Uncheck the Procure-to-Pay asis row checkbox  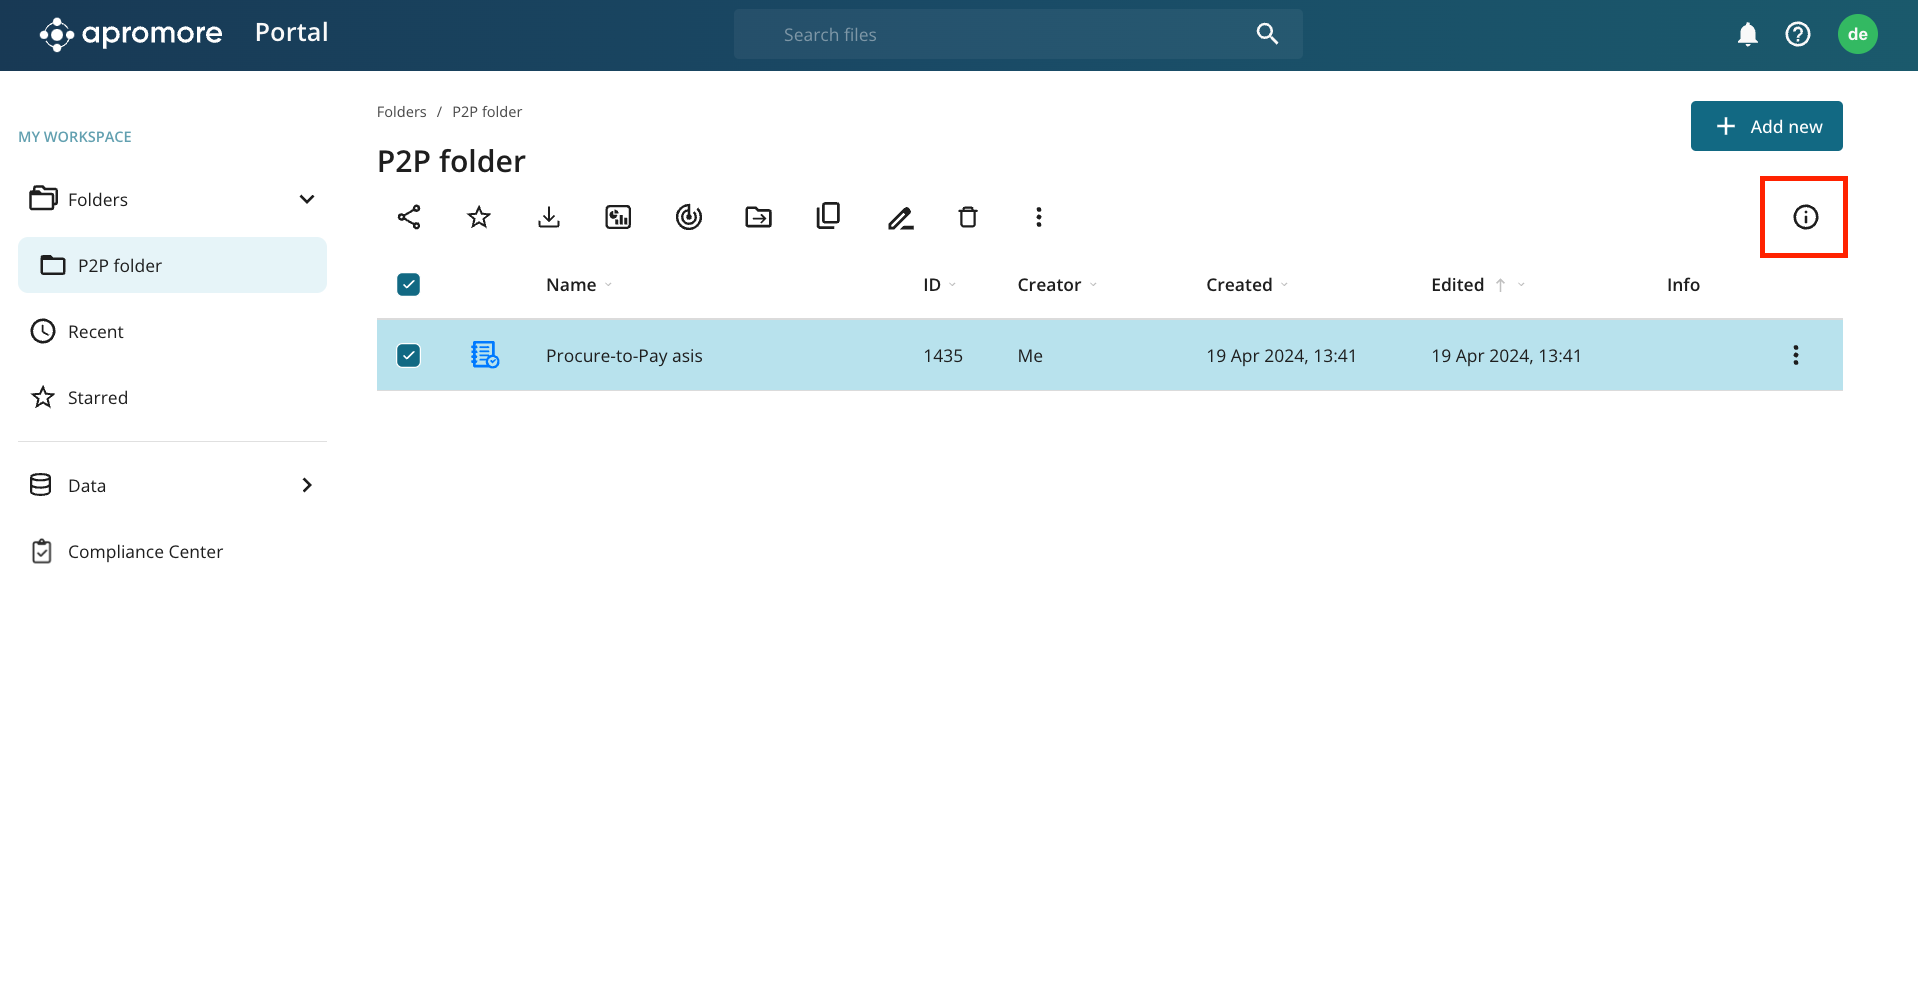point(409,355)
